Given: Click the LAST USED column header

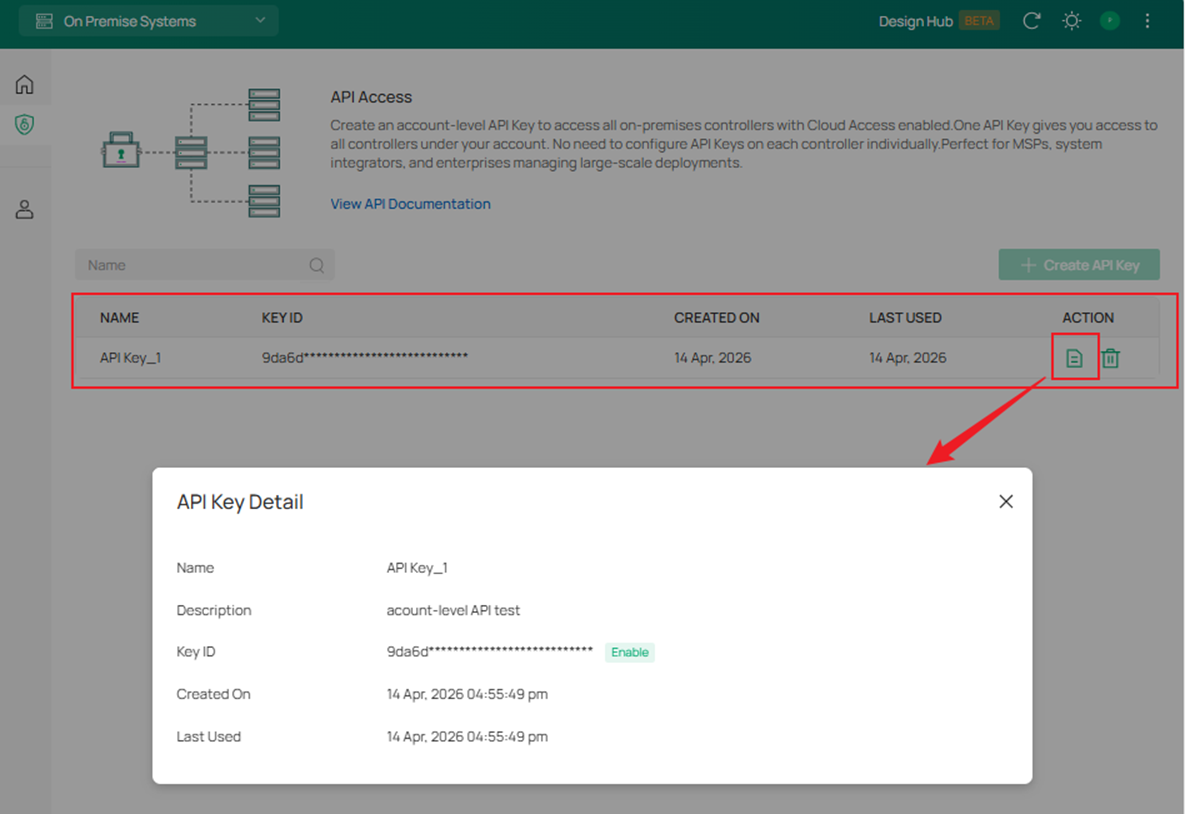Looking at the screenshot, I should (x=905, y=317).
